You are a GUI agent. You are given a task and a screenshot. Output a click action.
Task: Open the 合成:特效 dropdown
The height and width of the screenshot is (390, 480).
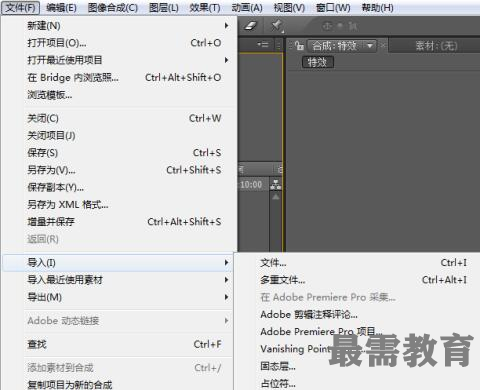point(342,46)
